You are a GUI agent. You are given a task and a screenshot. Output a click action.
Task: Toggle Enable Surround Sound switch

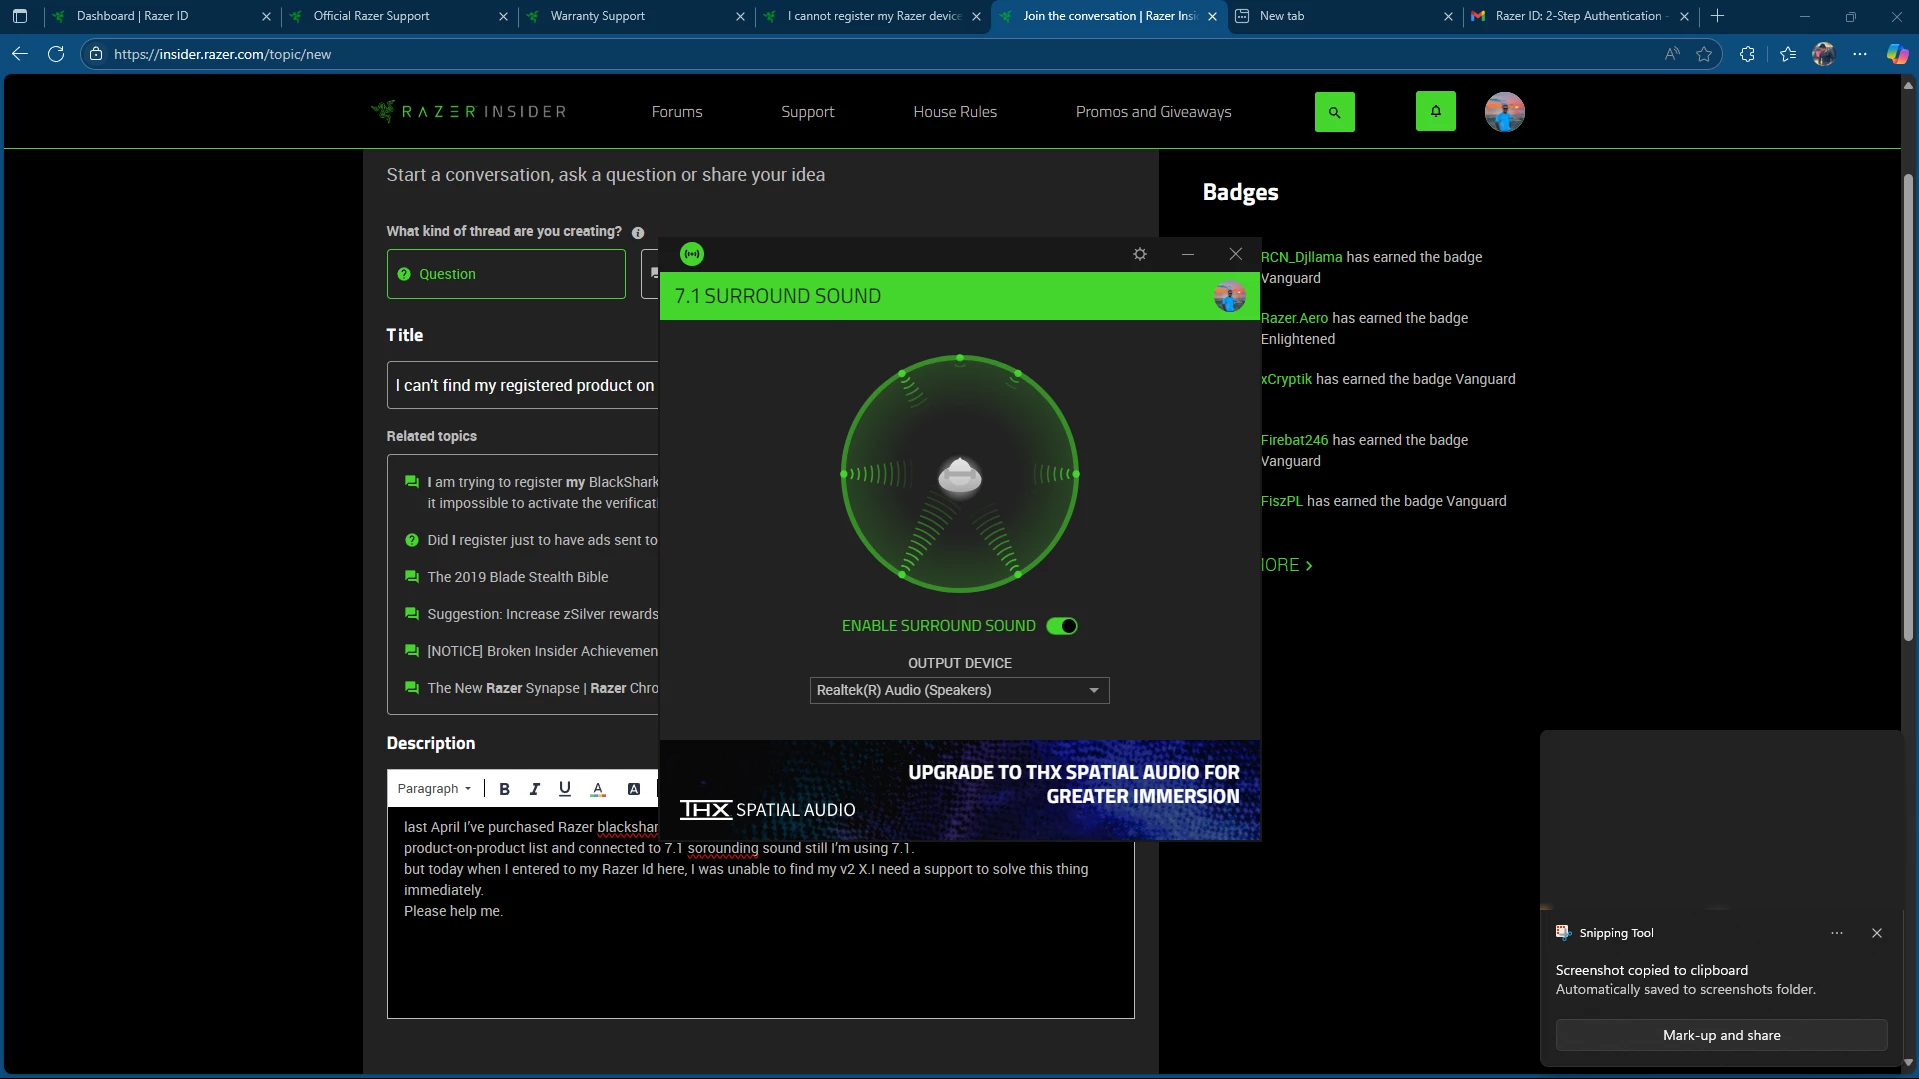pyautogui.click(x=1062, y=626)
